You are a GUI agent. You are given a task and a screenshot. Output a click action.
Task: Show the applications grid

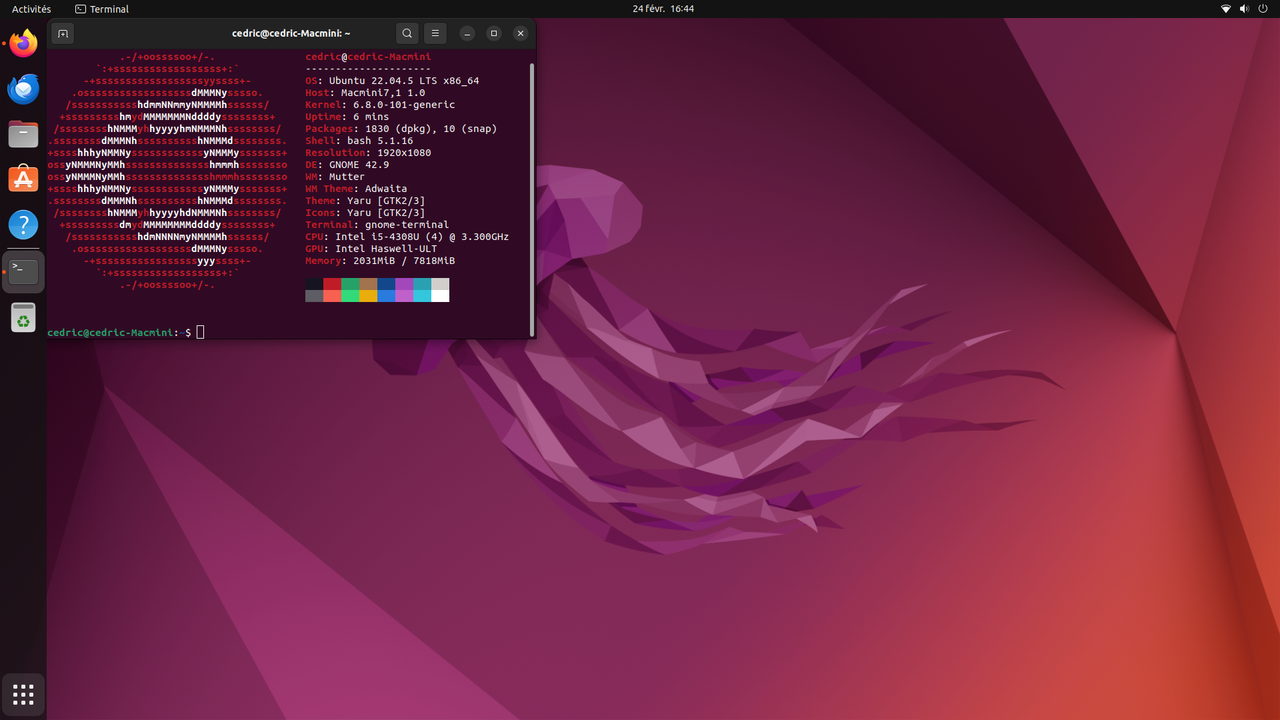pos(23,694)
